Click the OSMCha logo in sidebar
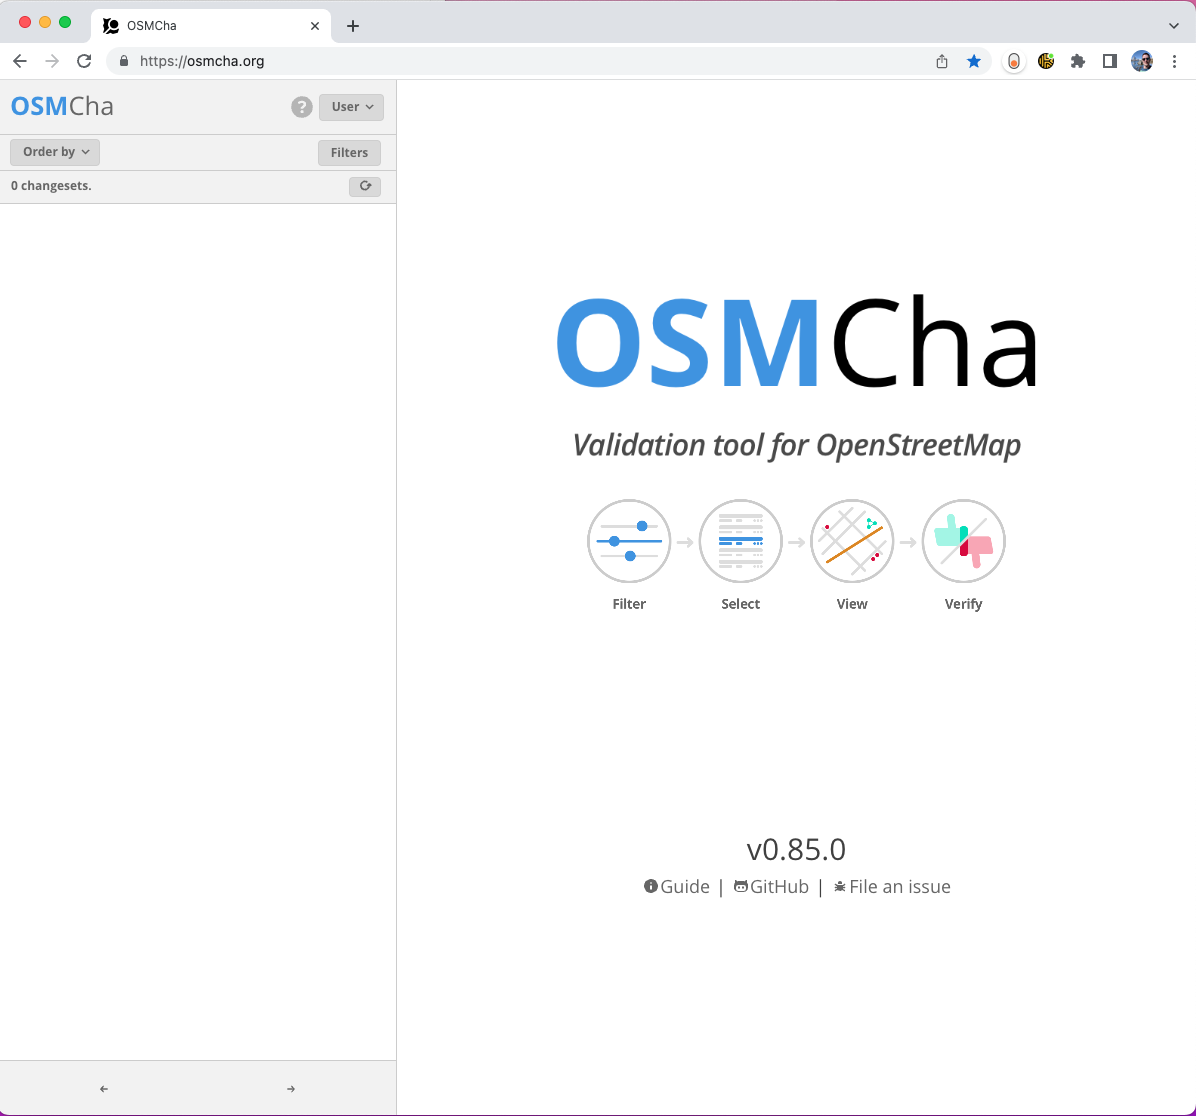Screen dimensions: 1196x1116 coord(62,106)
